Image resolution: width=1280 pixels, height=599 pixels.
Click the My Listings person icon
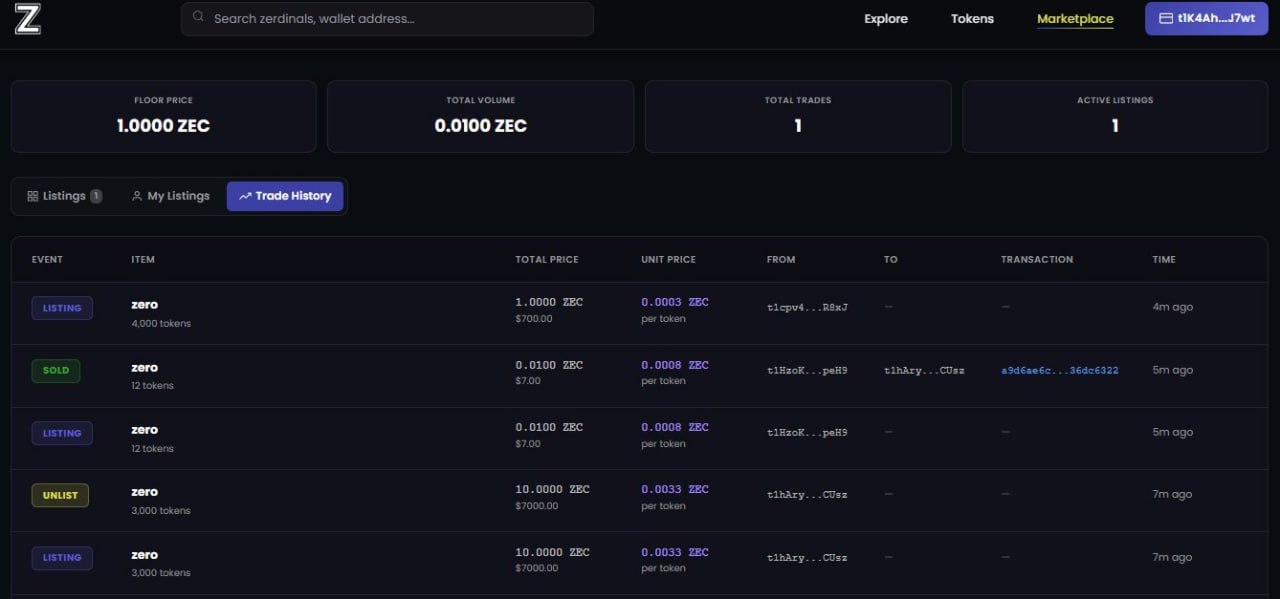click(x=137, y=196)
